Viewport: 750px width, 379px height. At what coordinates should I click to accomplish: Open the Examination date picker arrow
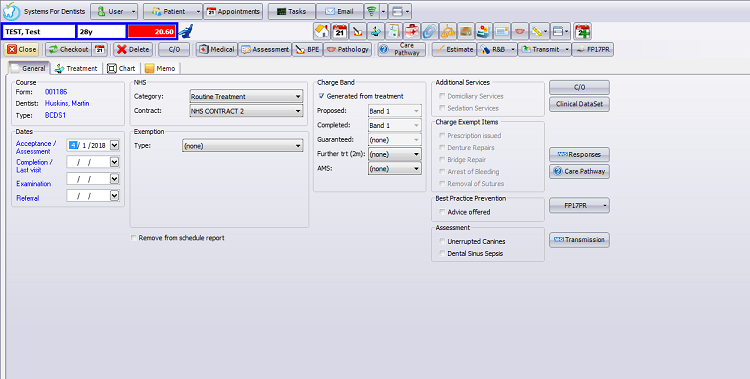[x=114, y=179]
